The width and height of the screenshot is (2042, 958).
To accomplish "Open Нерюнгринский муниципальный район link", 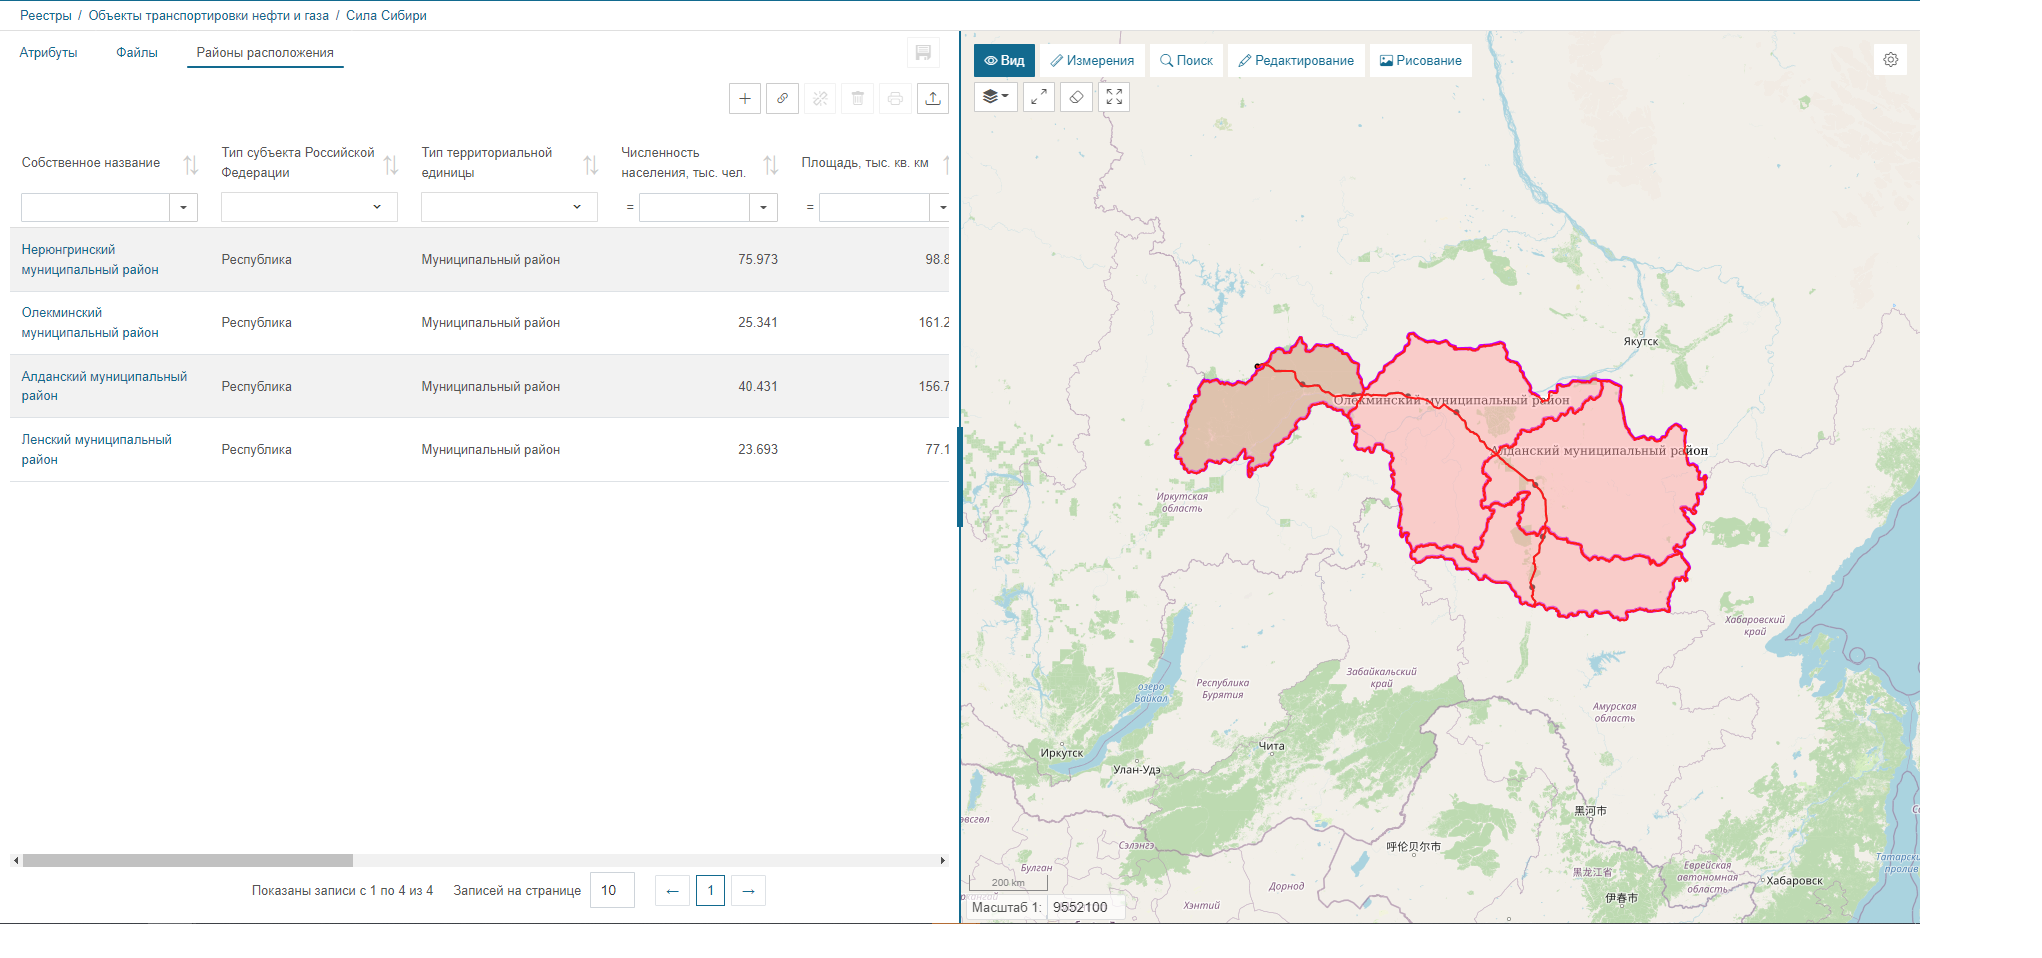I will pyautogui.click(x=89, y=260).
